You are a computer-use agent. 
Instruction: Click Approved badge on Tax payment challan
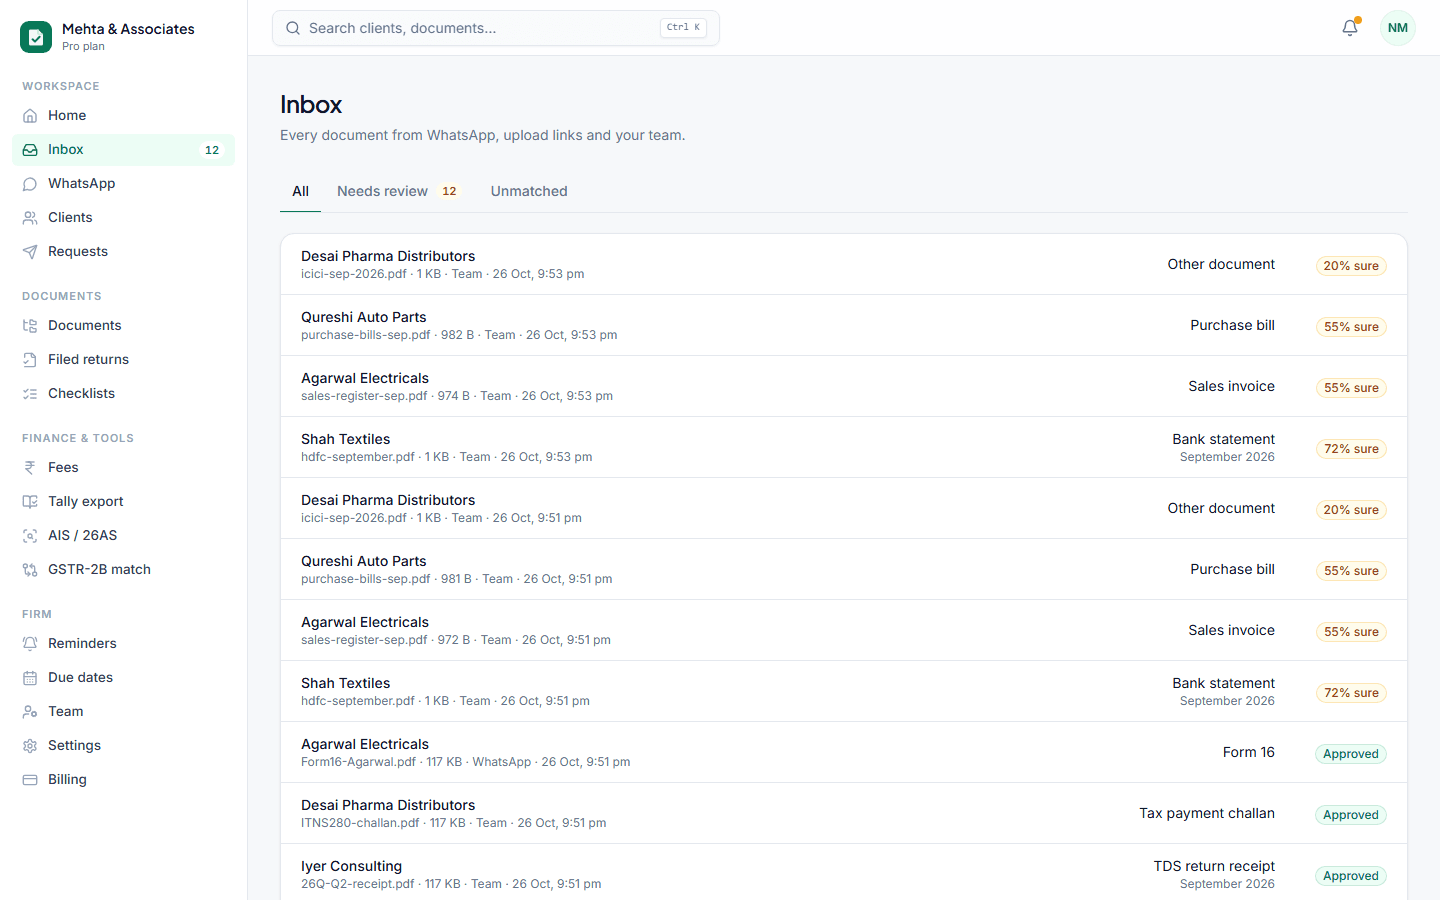click(x=1351, y=815)
